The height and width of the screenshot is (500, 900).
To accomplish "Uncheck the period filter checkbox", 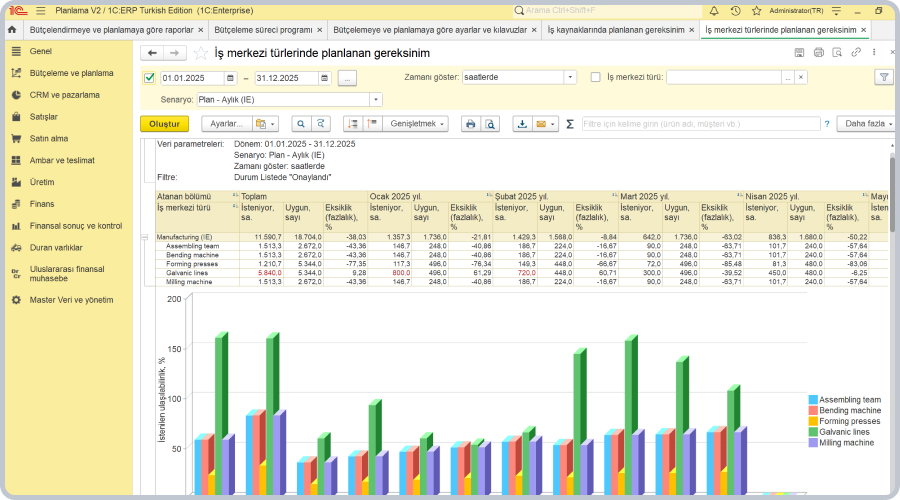I will pos(149,77).
